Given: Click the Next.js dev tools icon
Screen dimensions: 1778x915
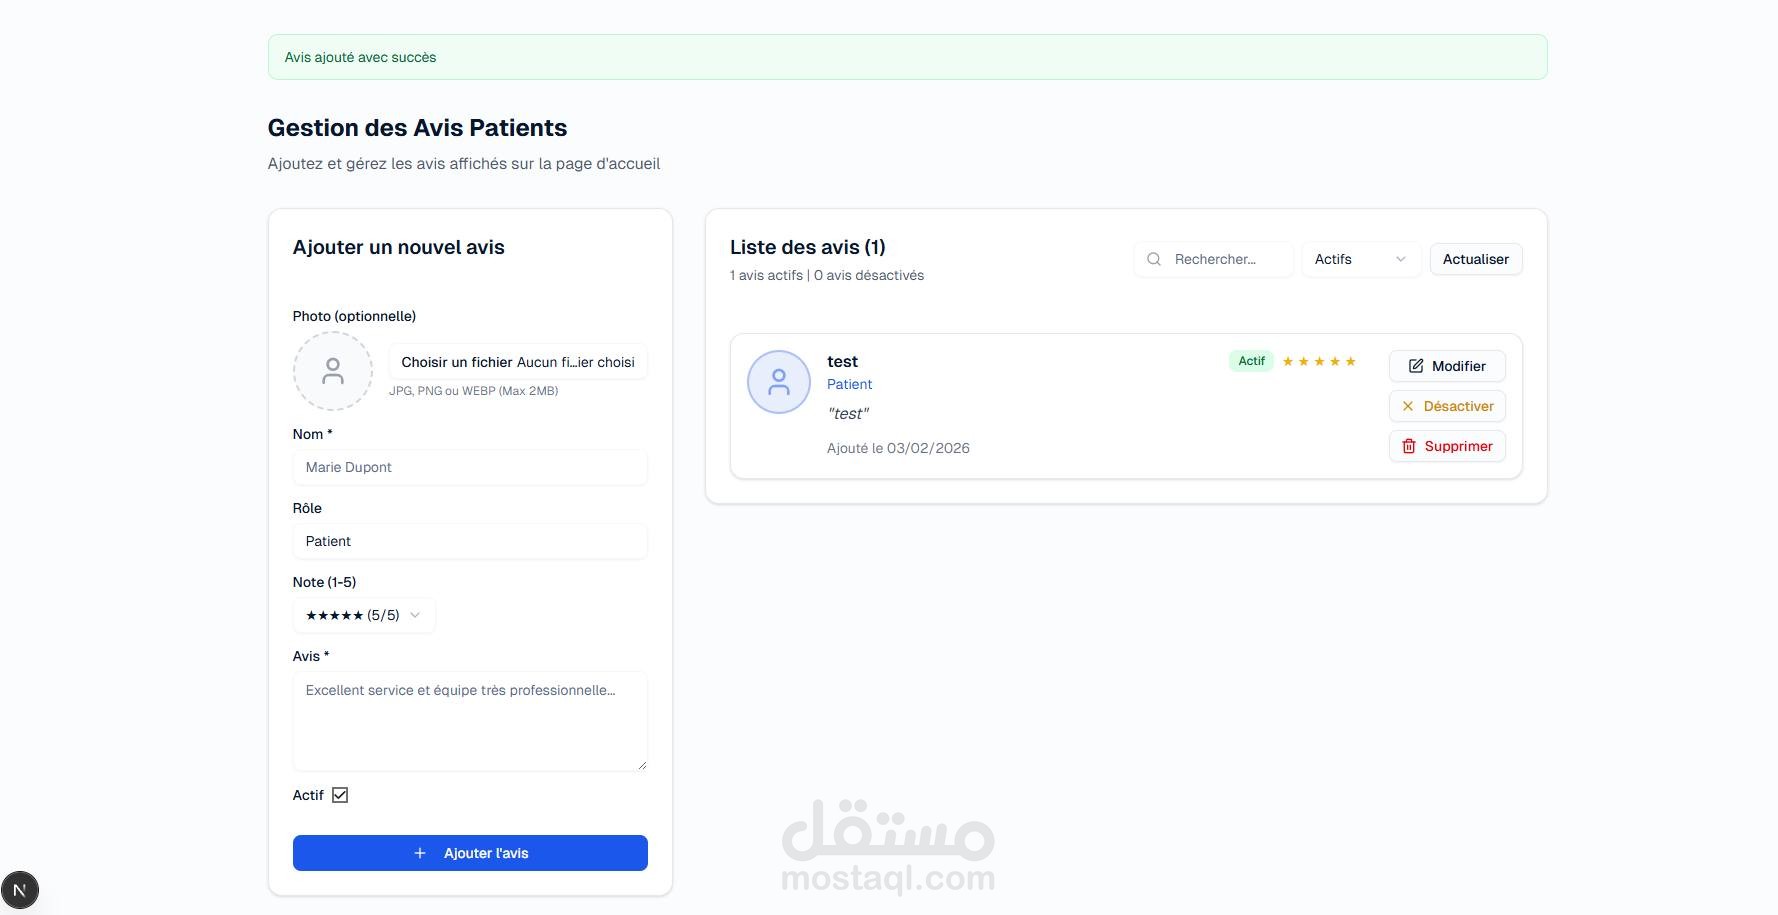Looking at the screenshot, I should point(20,889).
